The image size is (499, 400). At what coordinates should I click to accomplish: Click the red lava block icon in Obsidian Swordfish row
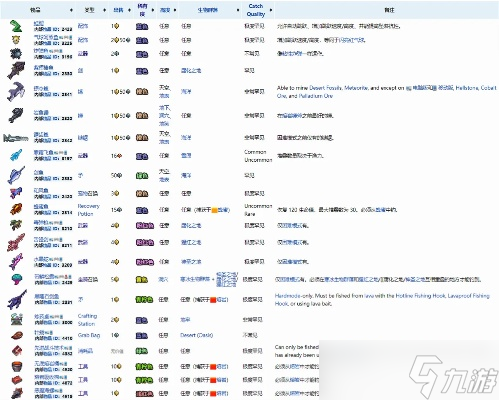(213, 300)
